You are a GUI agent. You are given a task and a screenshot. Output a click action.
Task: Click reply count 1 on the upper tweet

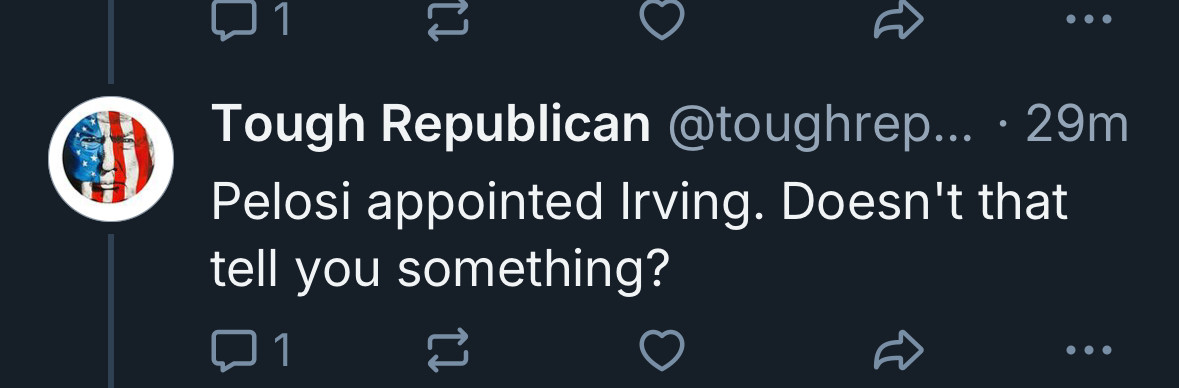(281, 20)
